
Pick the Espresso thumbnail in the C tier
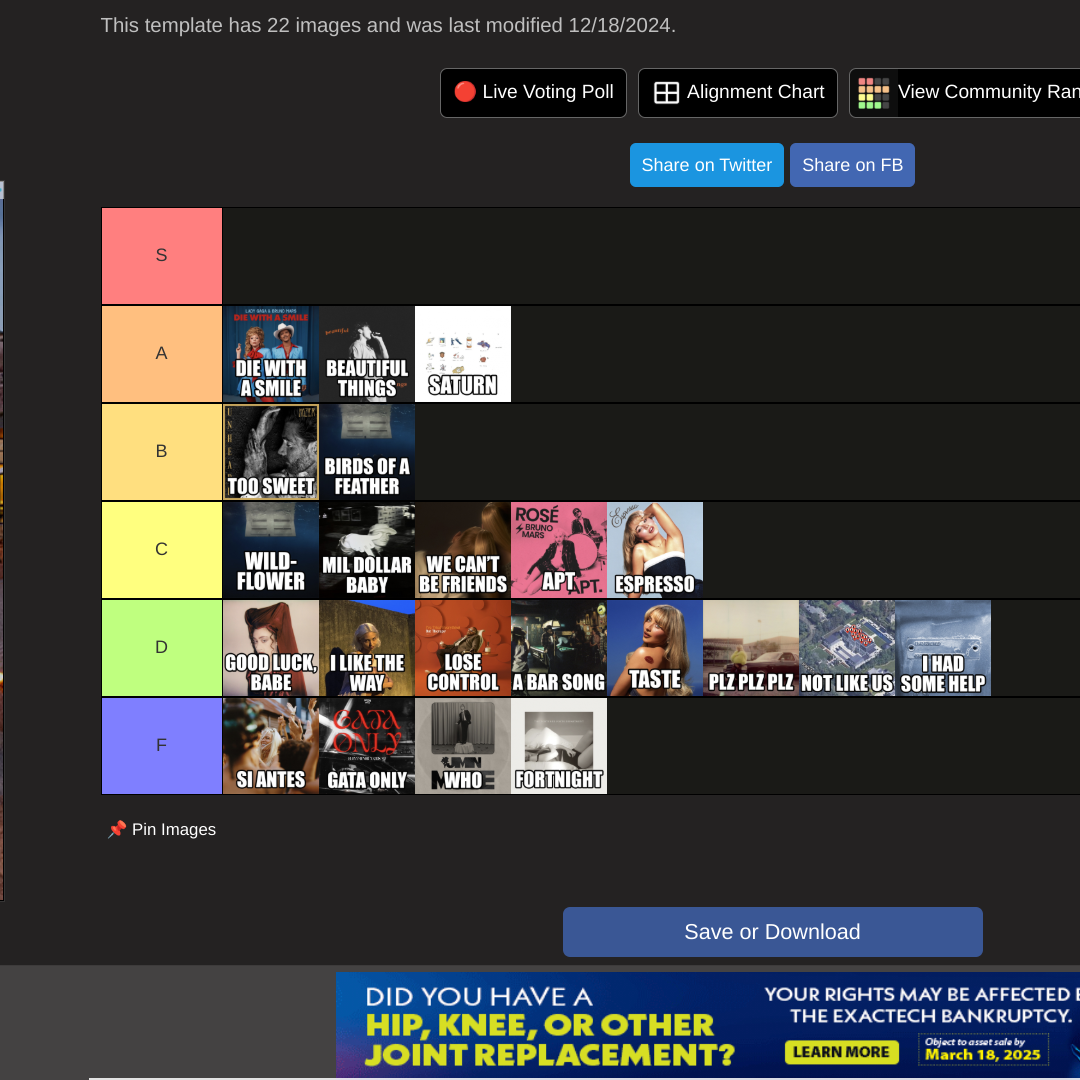point(655,550)
